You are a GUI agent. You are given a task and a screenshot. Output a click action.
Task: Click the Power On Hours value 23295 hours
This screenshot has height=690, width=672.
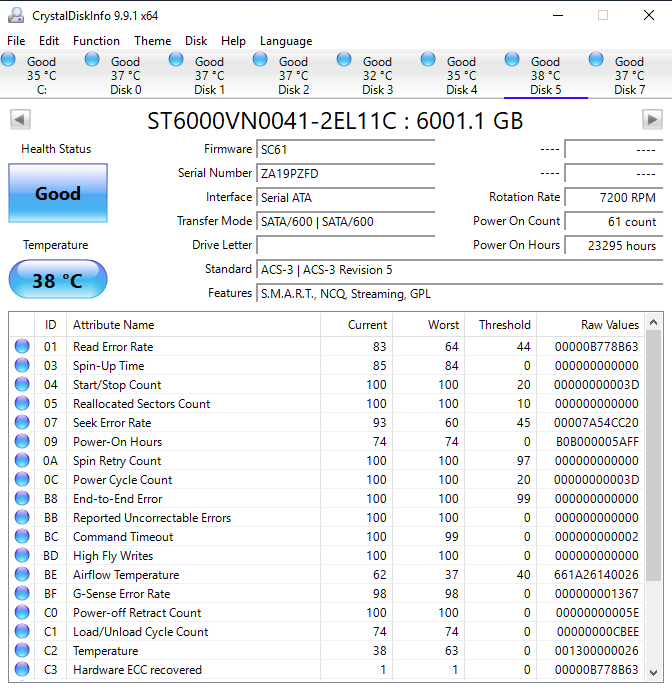click(614, 246)
